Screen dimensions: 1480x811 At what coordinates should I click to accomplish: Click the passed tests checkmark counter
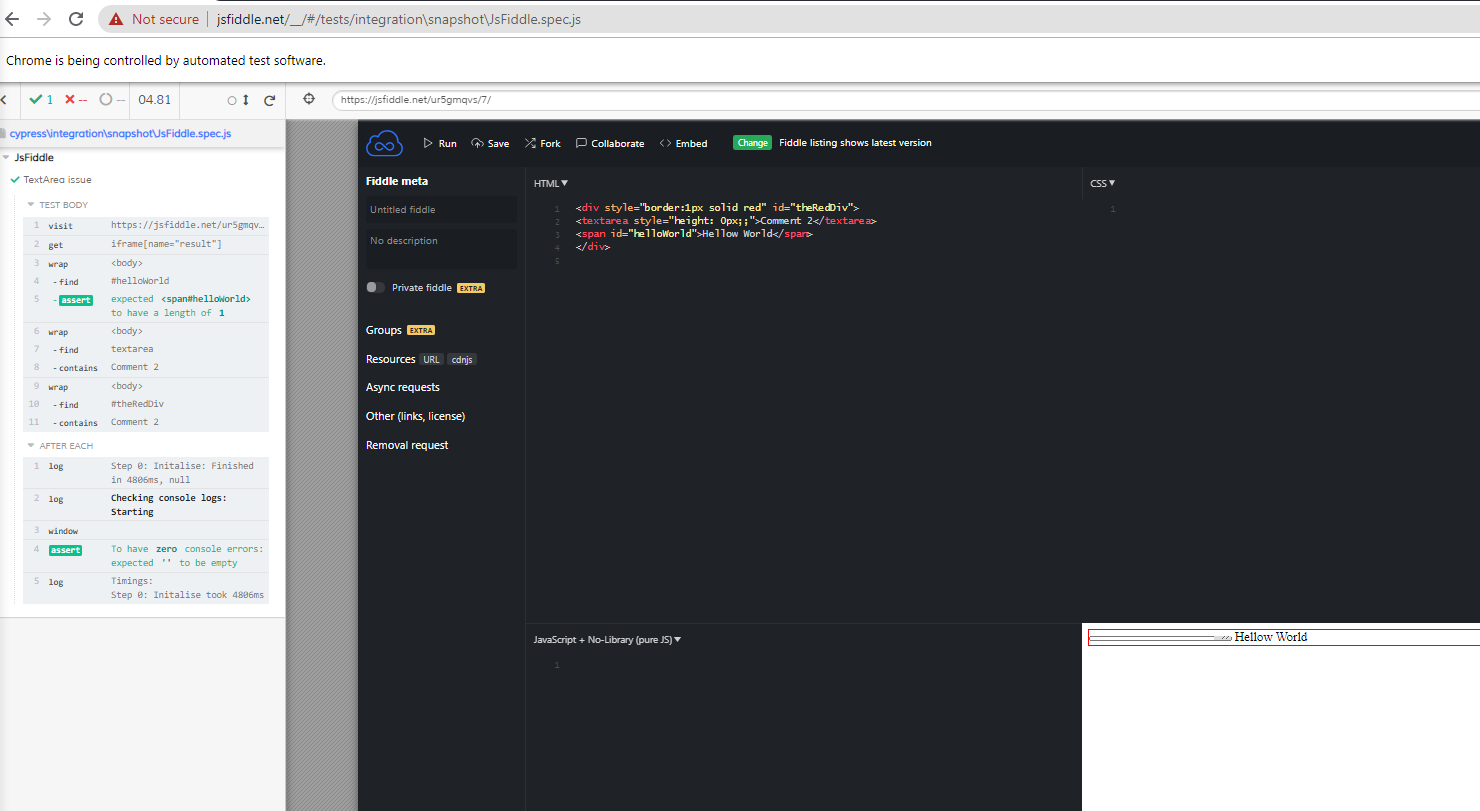pyautogui.click(x=41, y=99)
